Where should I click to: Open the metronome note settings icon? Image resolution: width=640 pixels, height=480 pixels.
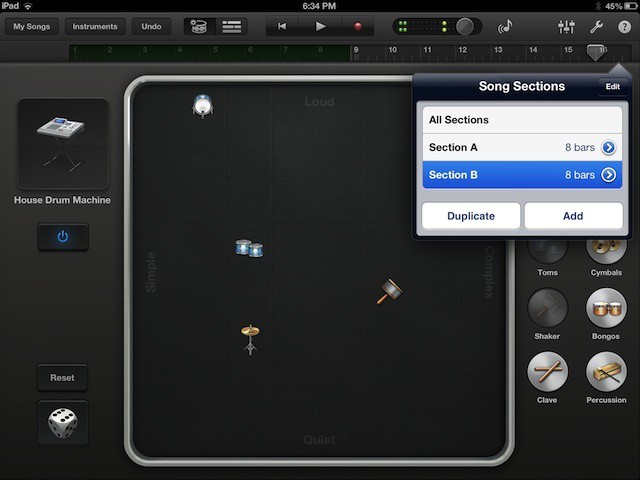coord(505,27)
